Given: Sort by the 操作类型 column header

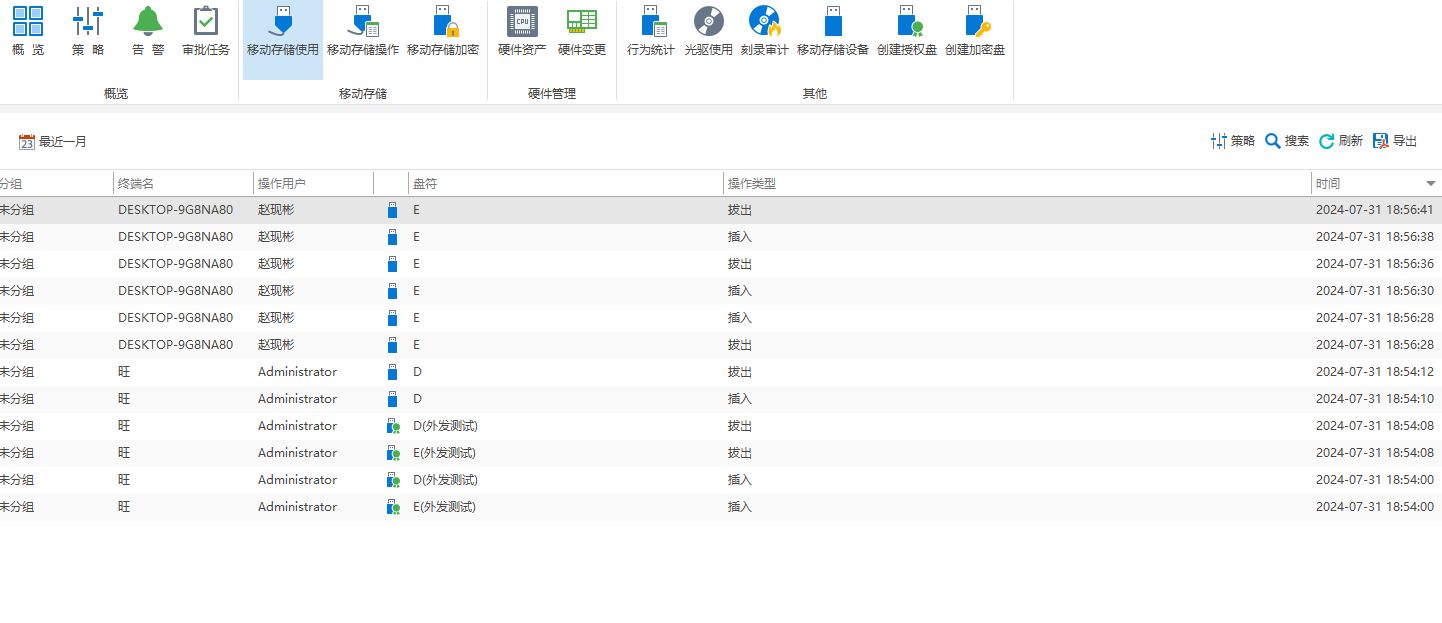Looking at the screenshot, I should (1017, 184).
